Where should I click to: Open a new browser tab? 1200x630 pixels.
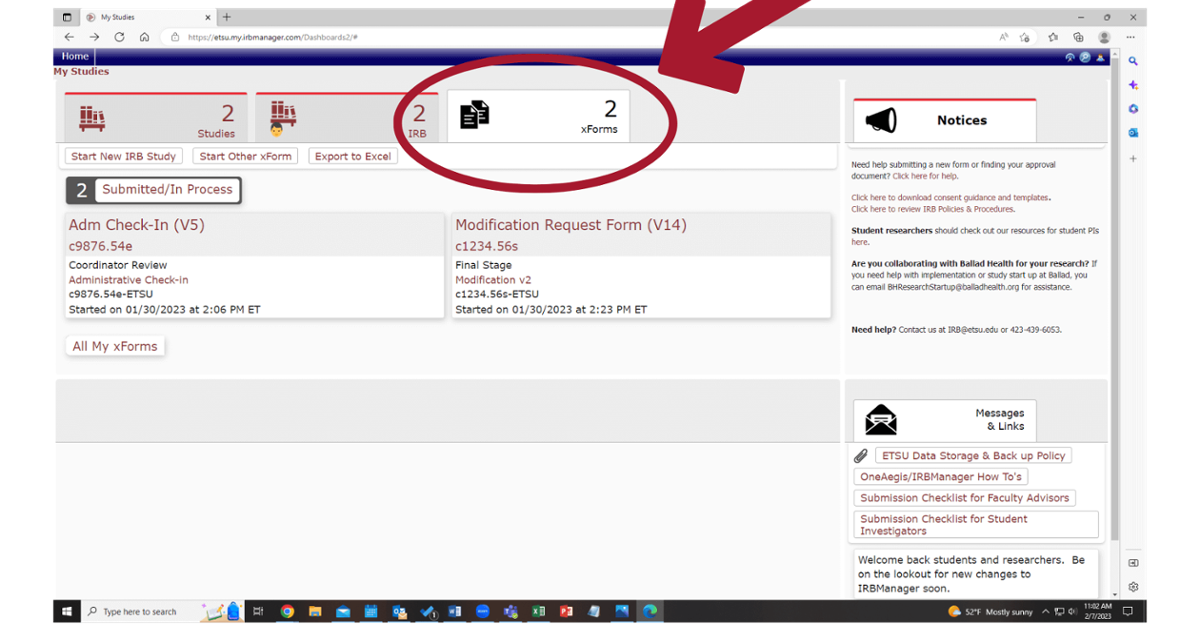227,17
